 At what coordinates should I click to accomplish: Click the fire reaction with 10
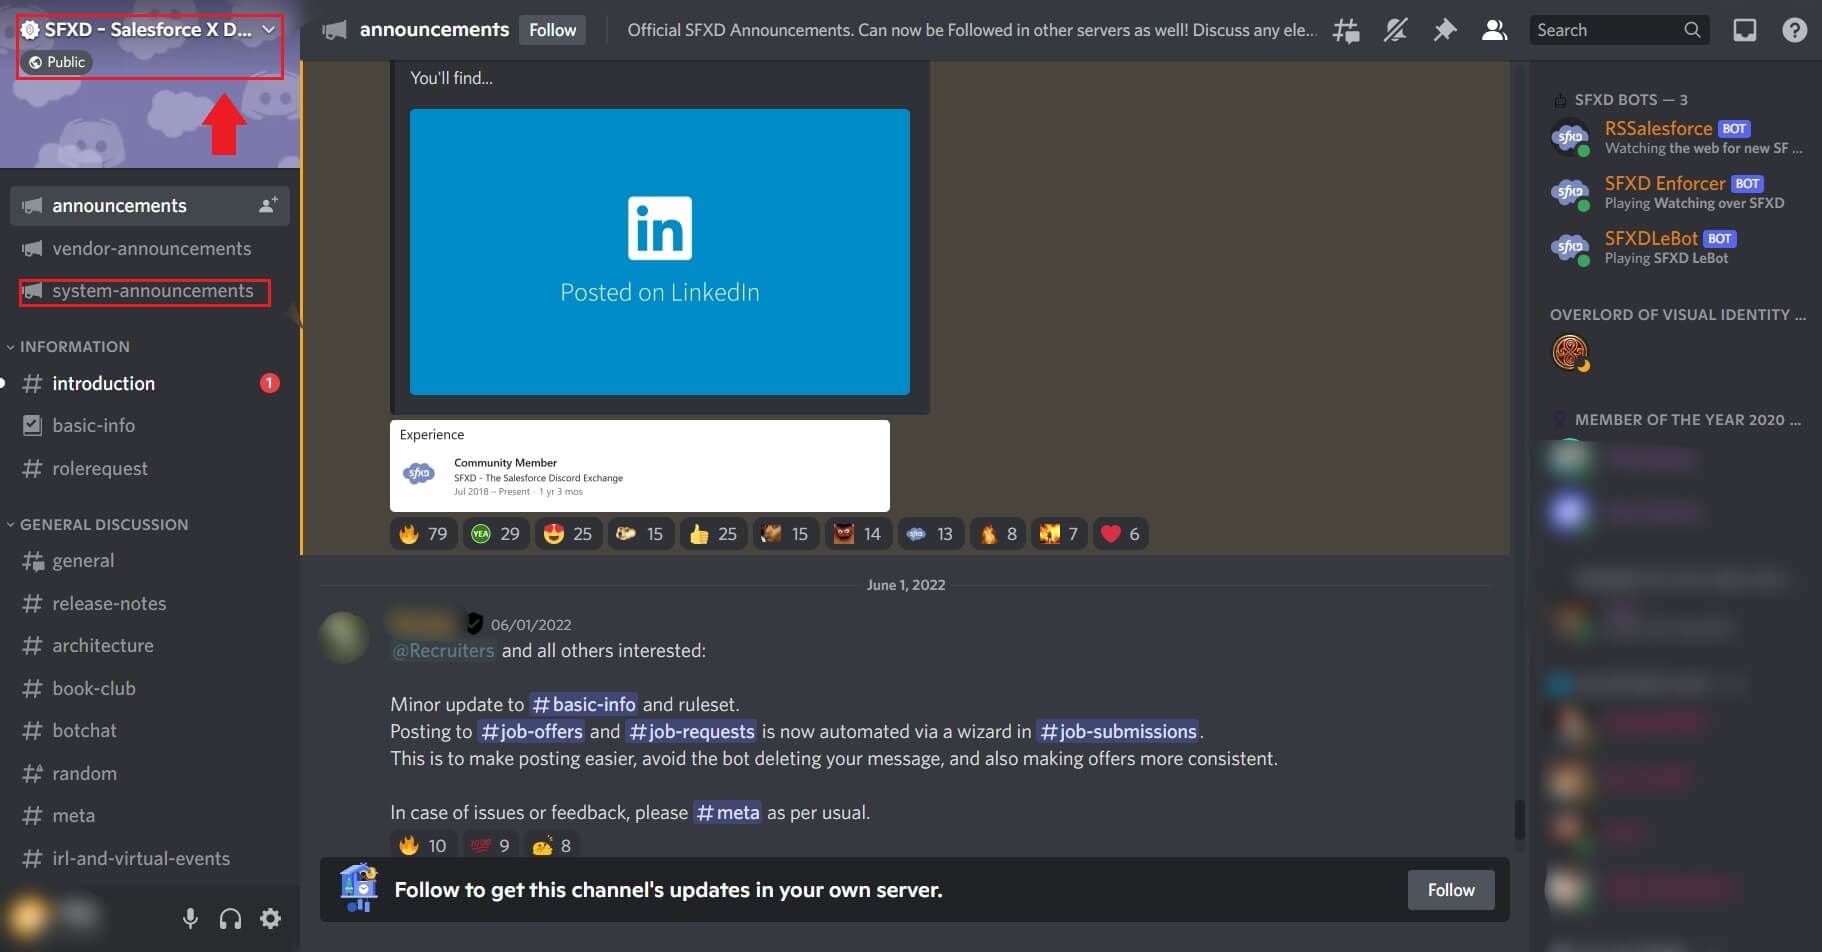423,845
